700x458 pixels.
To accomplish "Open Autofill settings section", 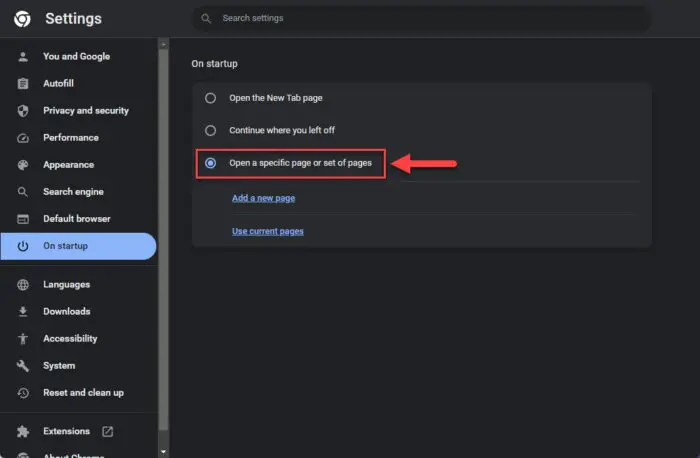I will coord(79,83).
